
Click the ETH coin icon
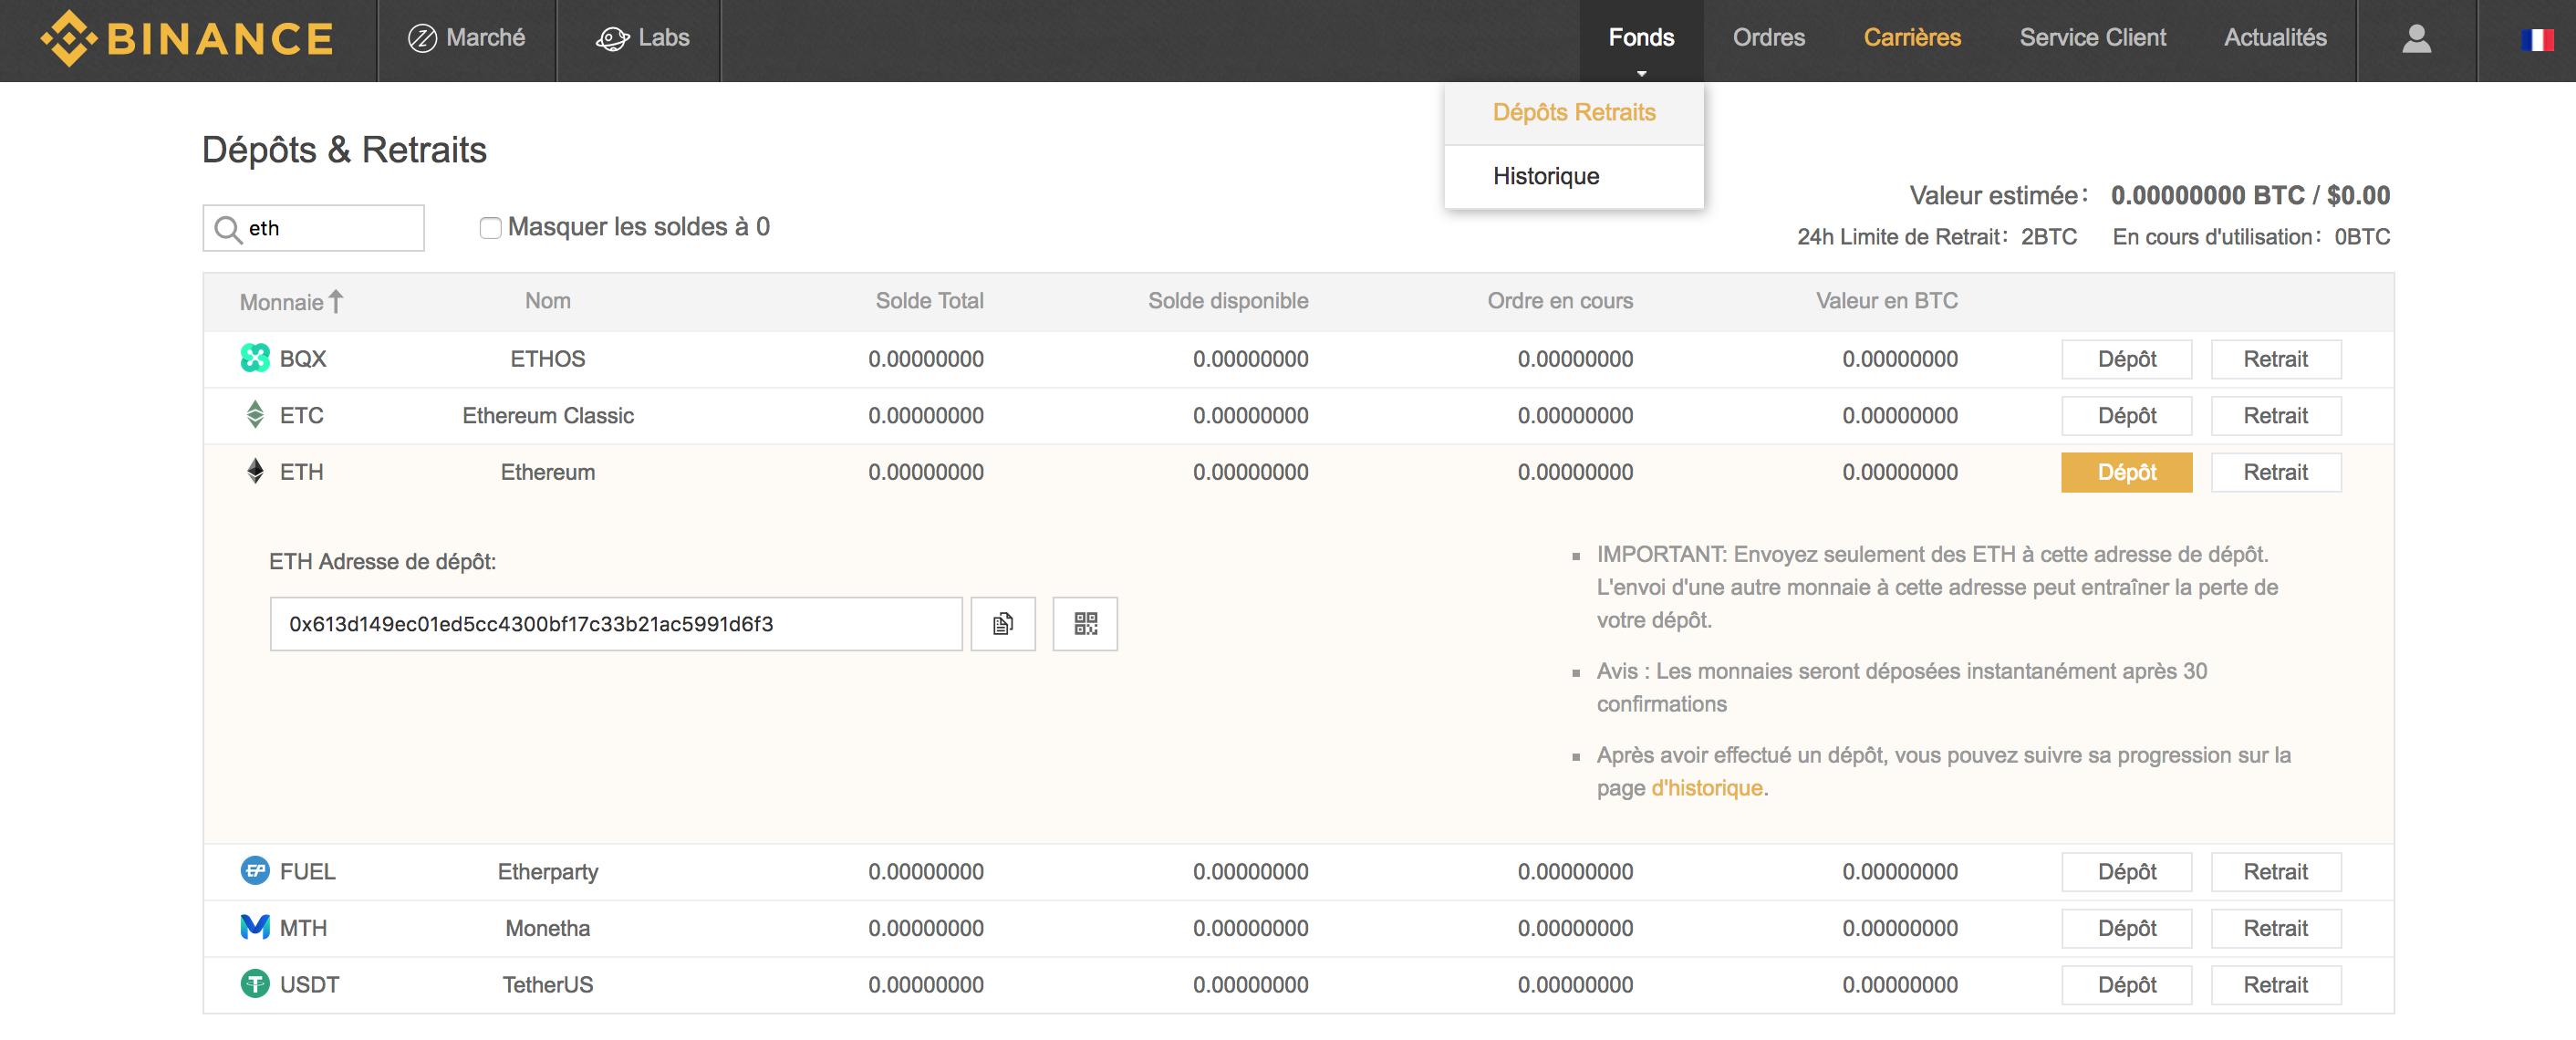[255, 472]
